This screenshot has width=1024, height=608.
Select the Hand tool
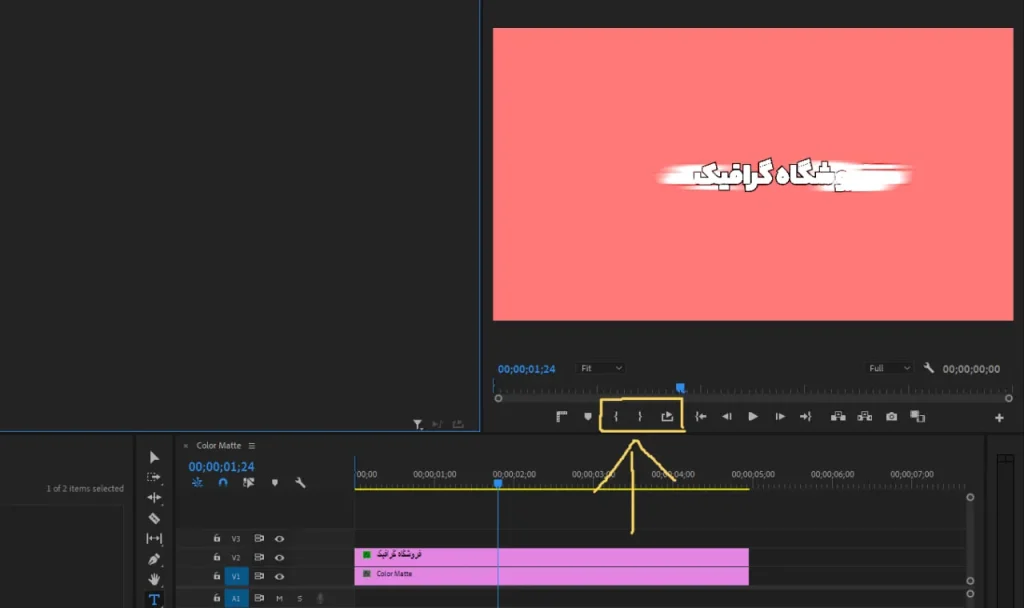pyautogui.click(x=154, y=579)
